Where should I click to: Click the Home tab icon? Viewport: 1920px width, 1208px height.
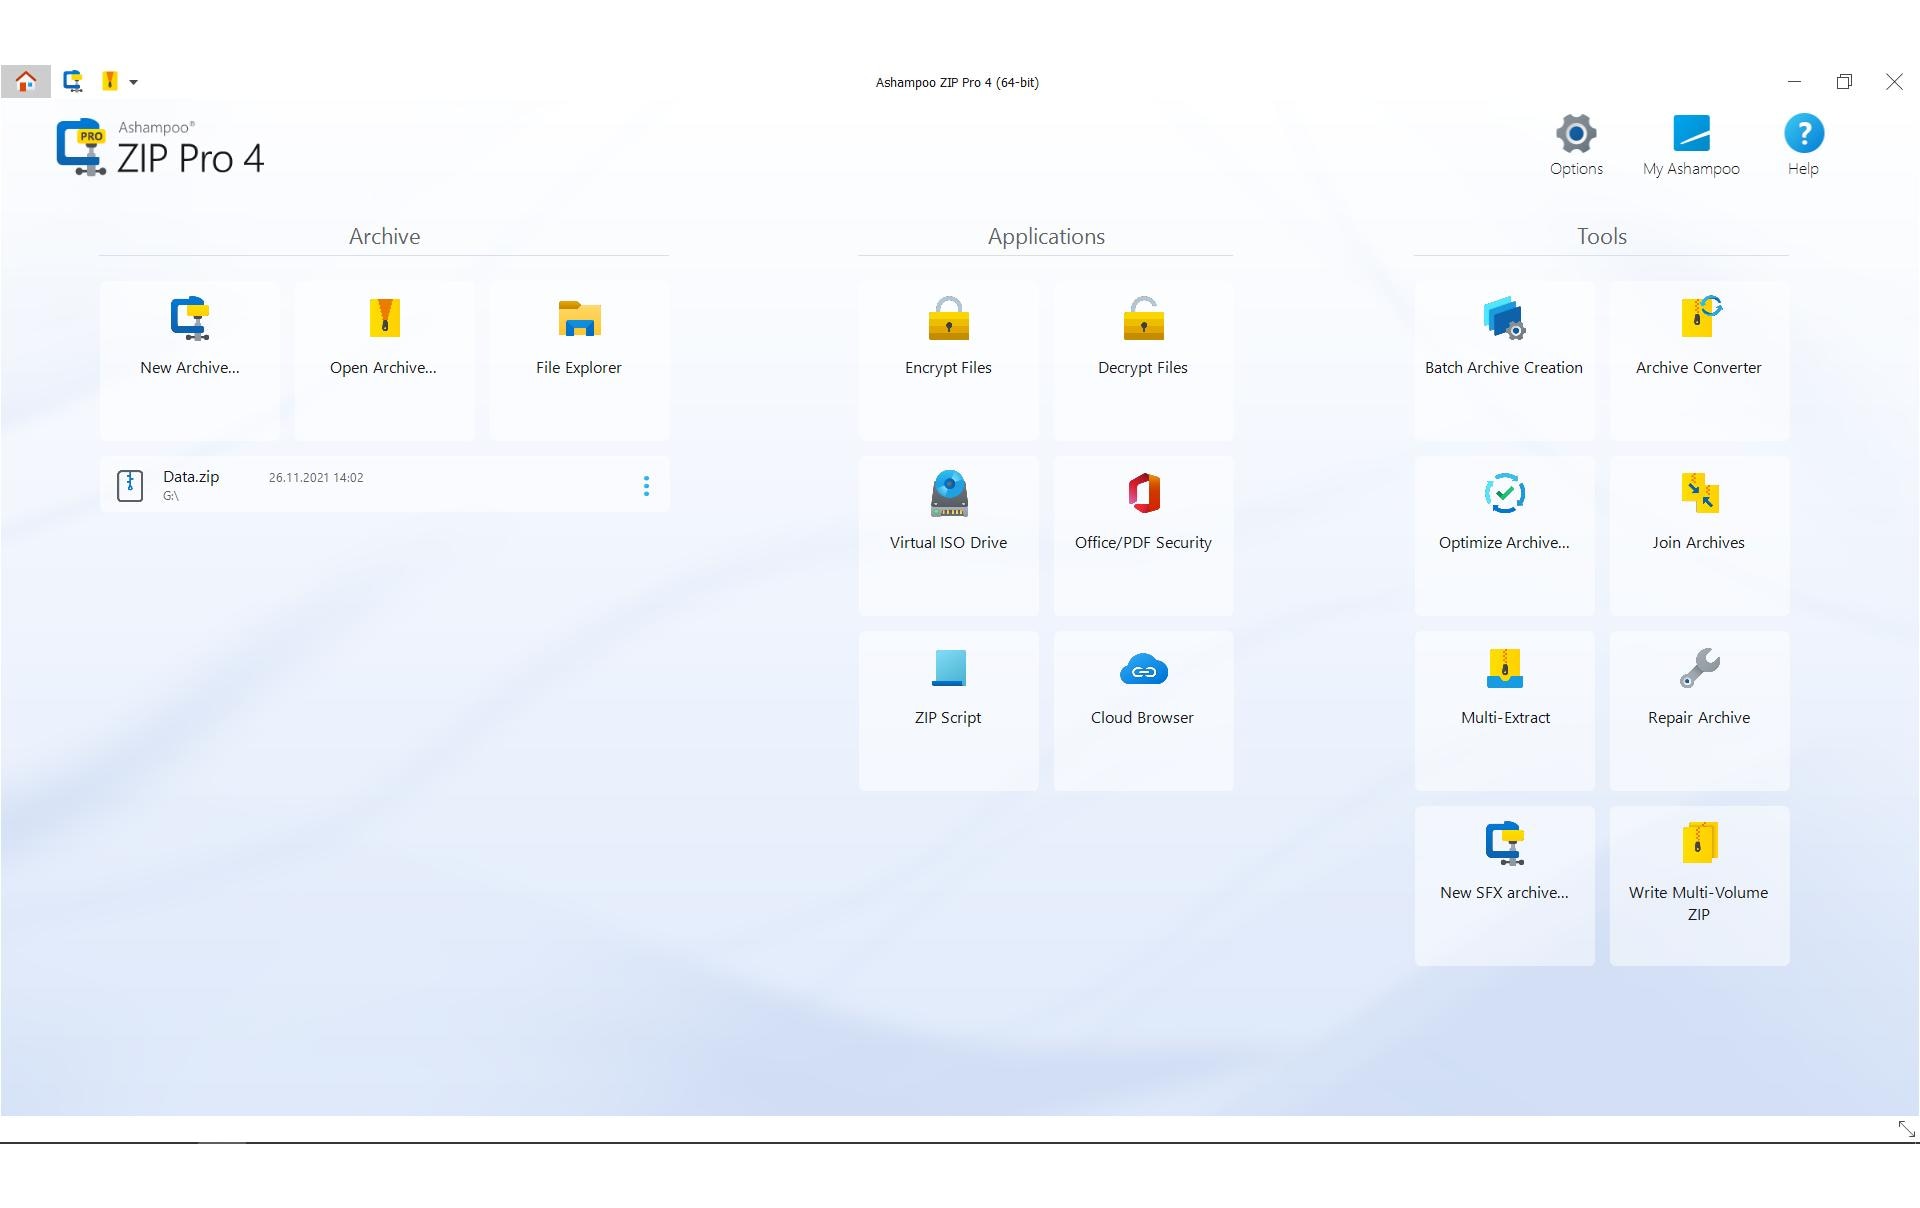(x=26, y=81)
